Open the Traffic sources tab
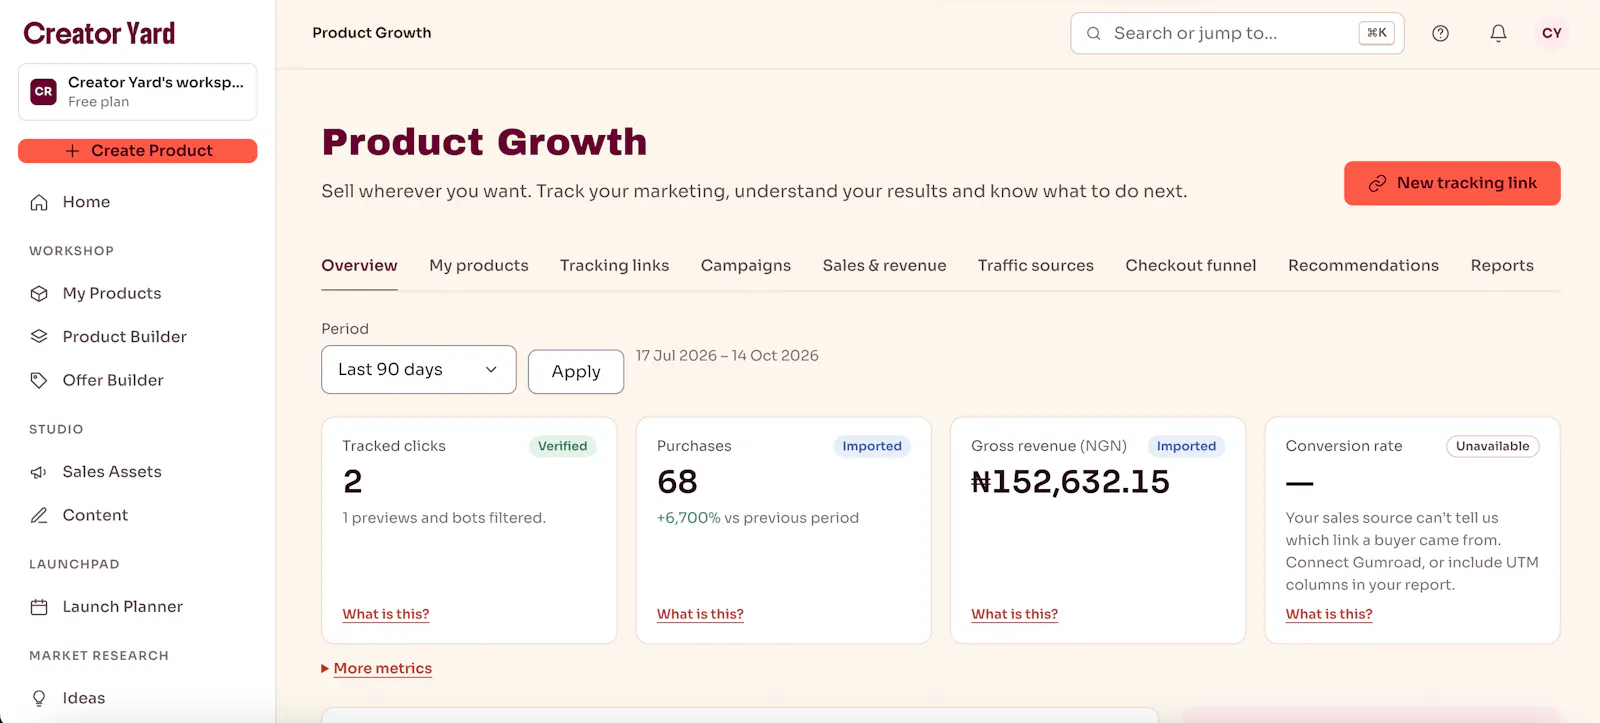Image resolution: width=1600 pixels, height=723 pixels. coord(1036,265)
